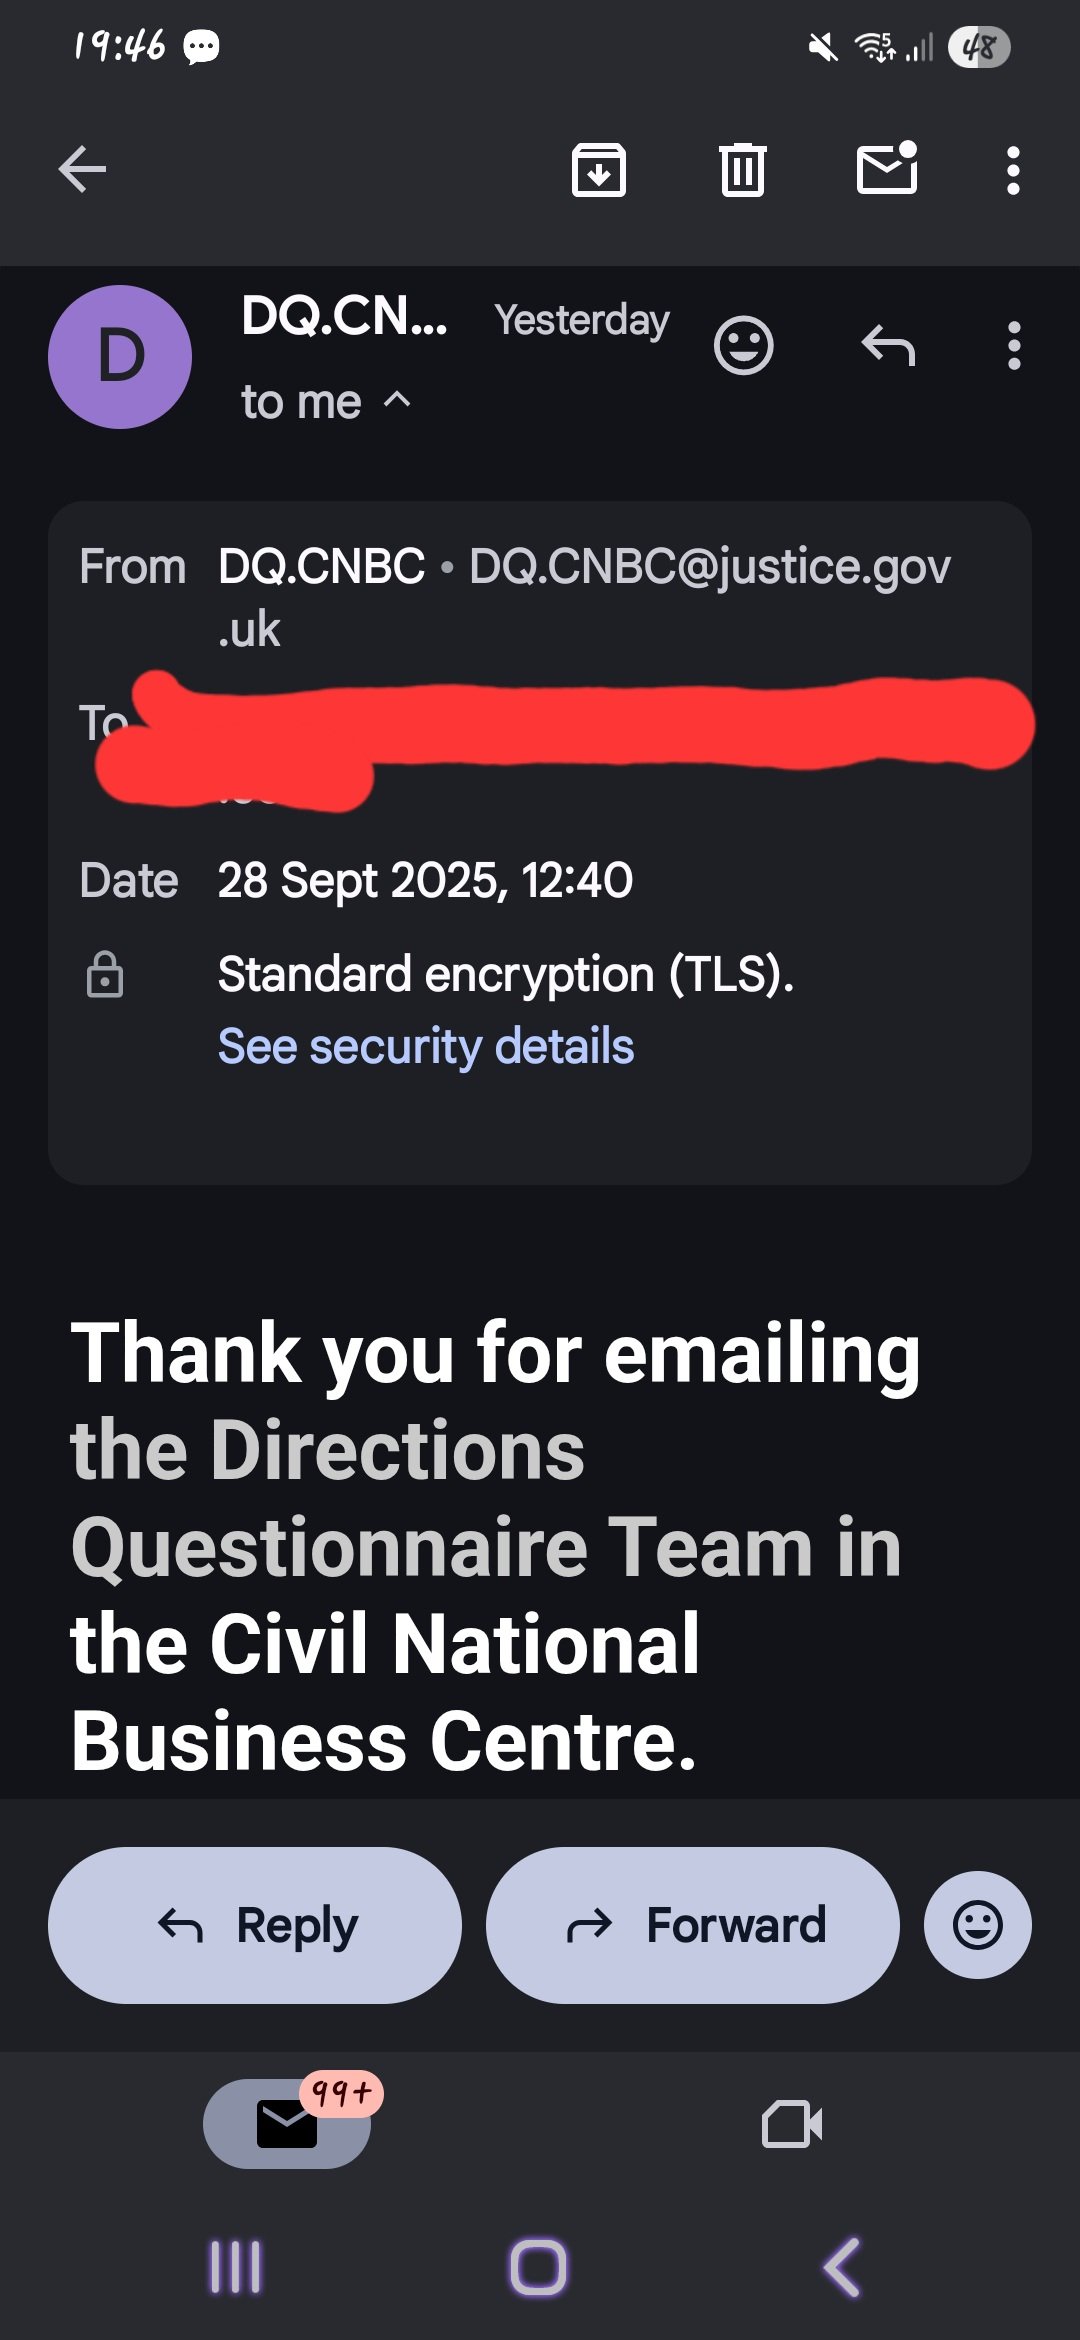Tap the reply arrow in message header
Viewport: 1080px width, 2340px height.
tap(888, 346)
